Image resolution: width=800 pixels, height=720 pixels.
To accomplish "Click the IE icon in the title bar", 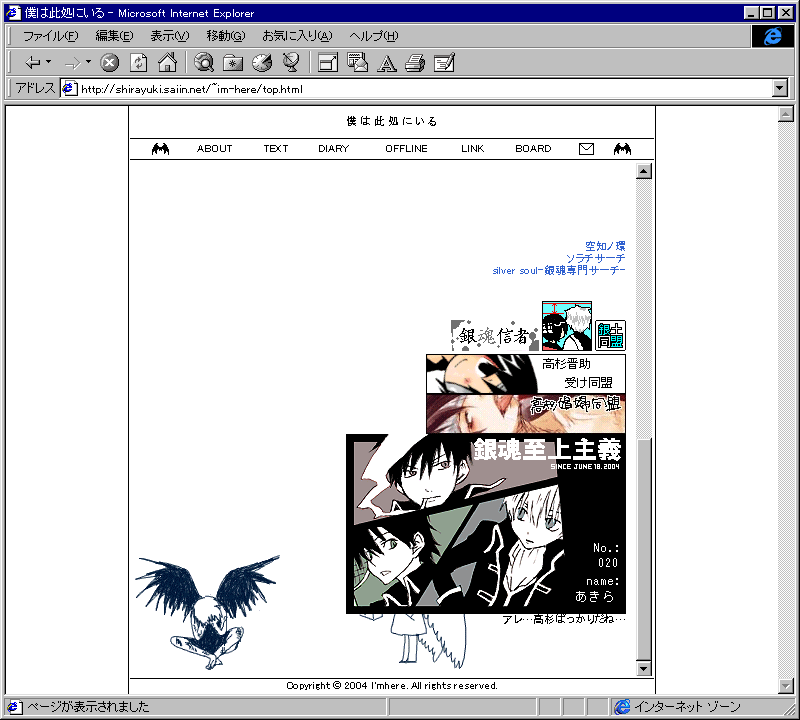I will [x=14, y=13].
